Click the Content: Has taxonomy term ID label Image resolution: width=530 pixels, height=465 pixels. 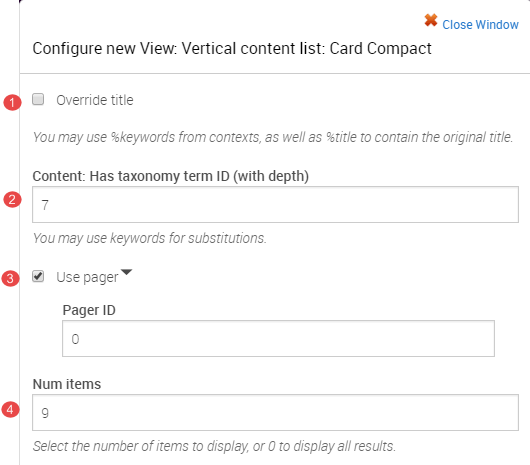(171, 176)
